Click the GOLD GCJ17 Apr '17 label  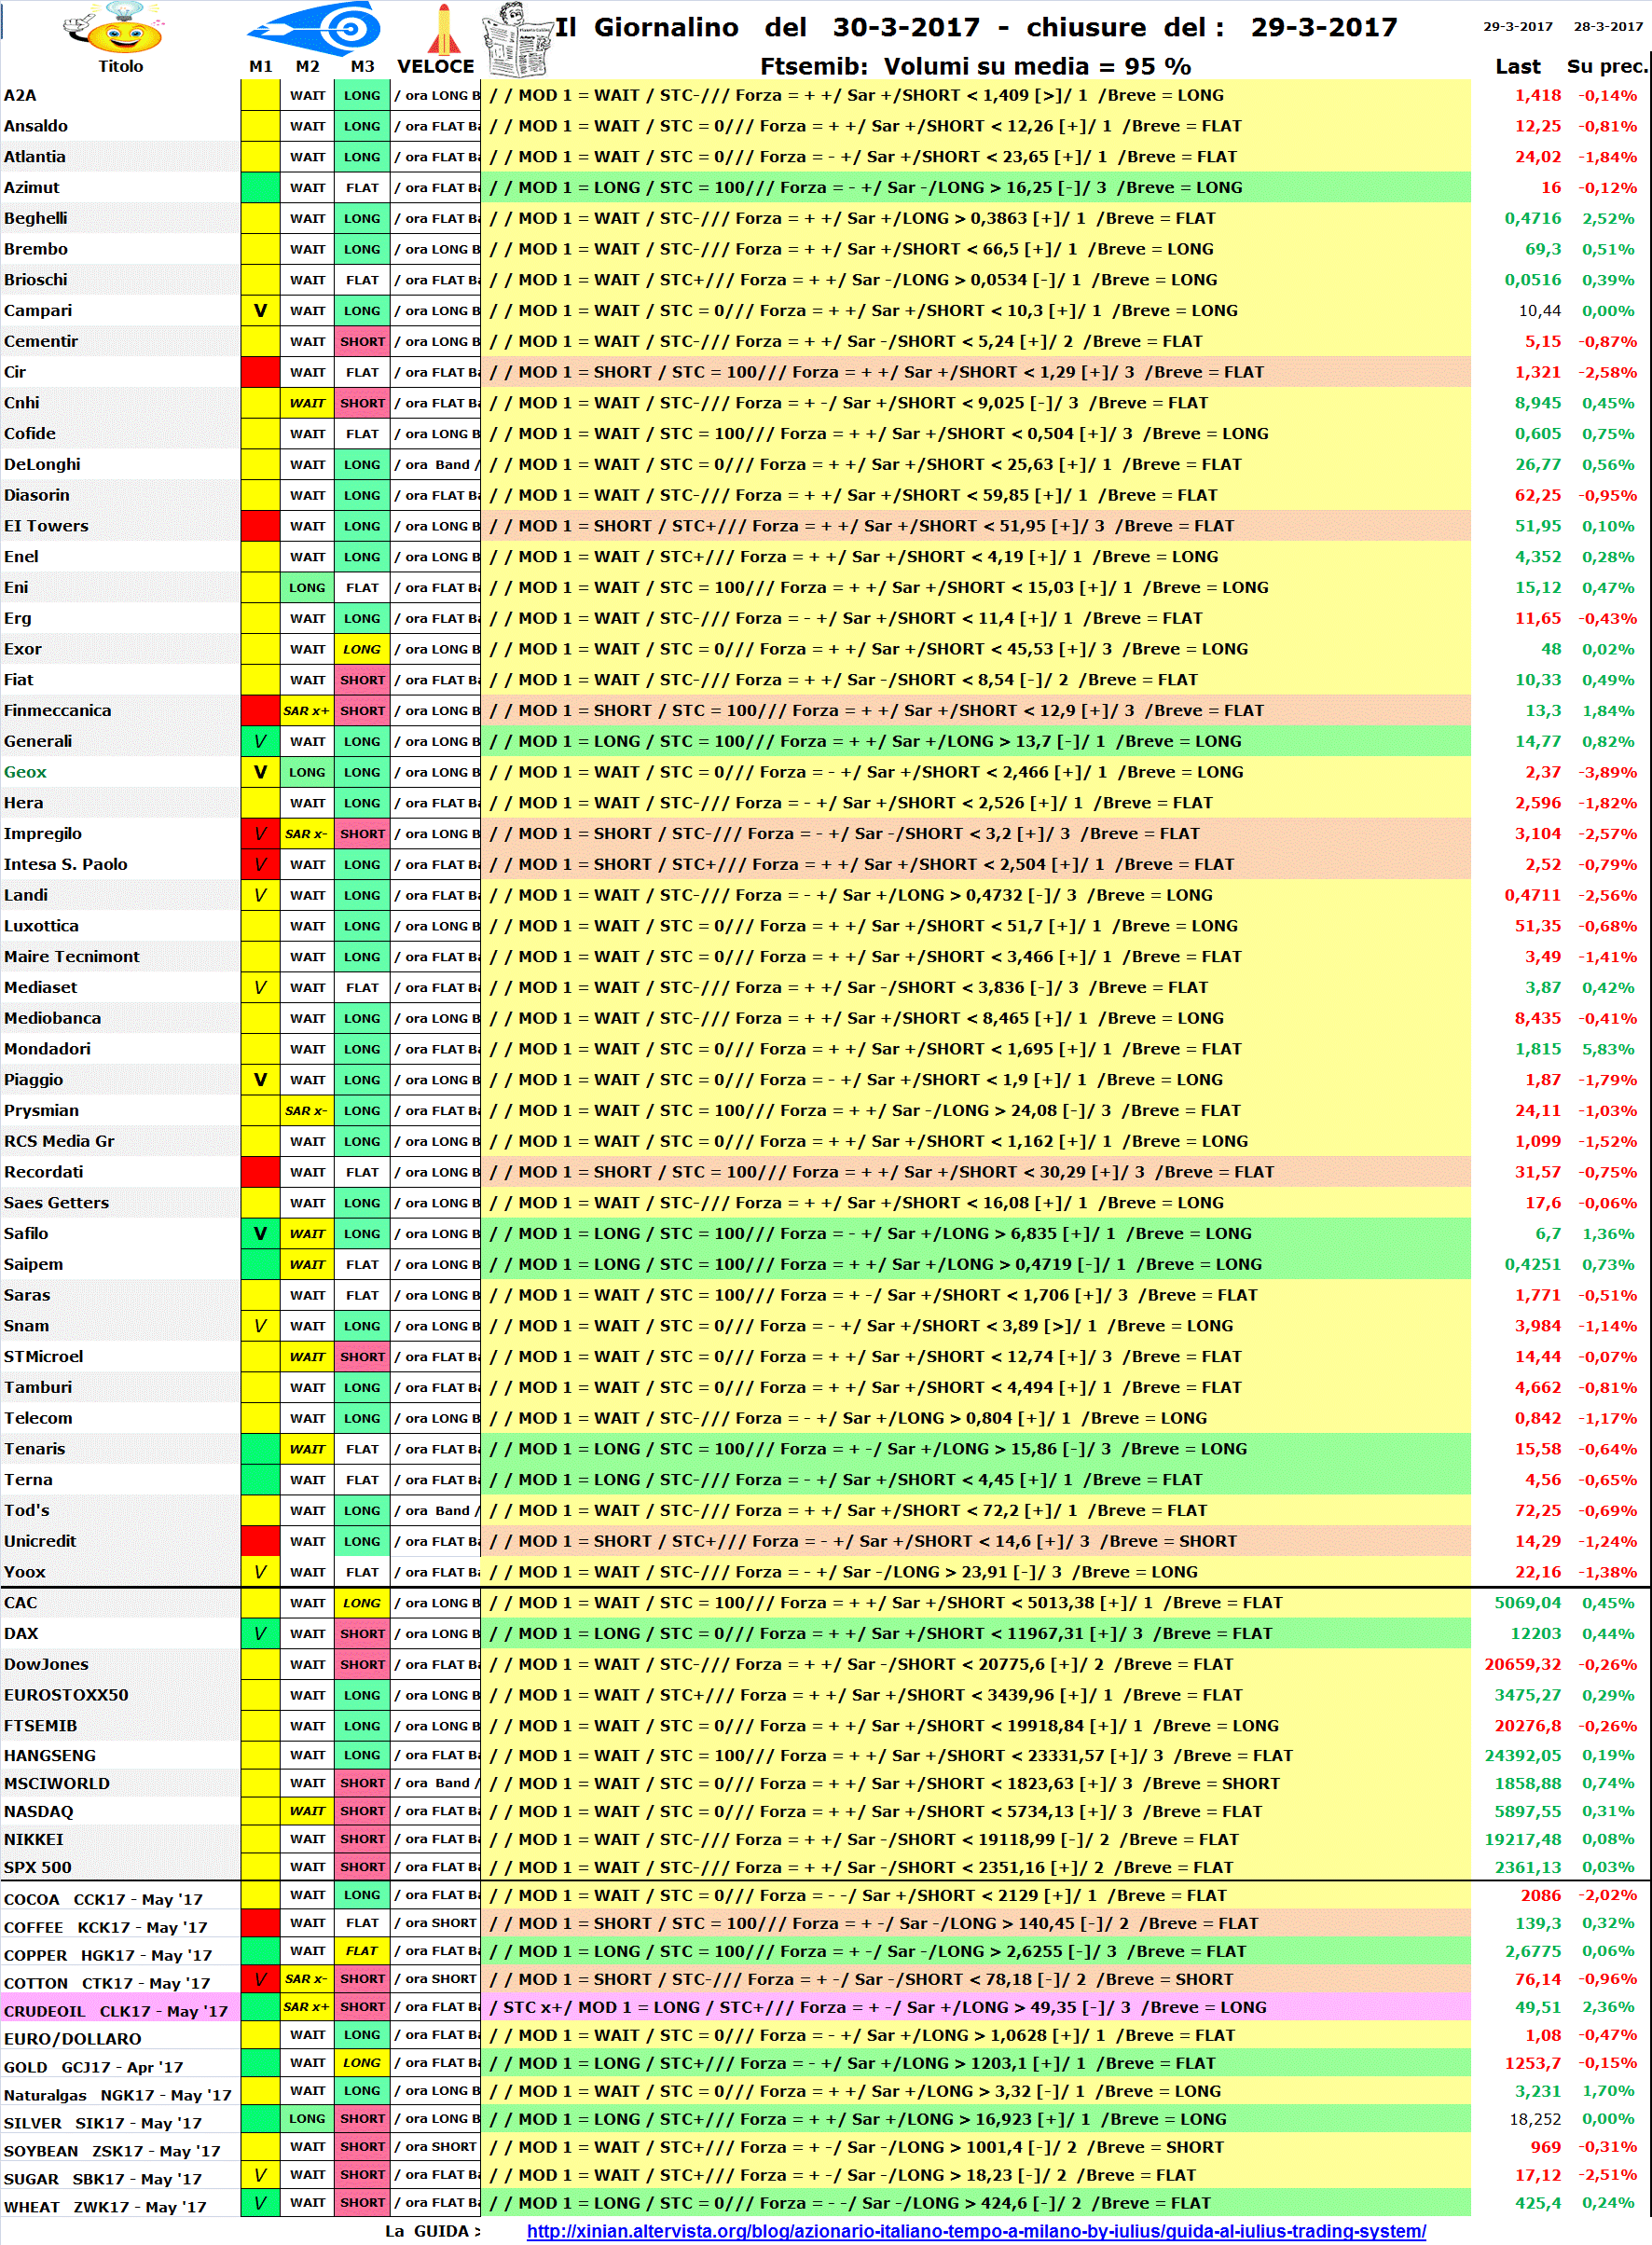pyautogui.click(x=94, y=2066)
